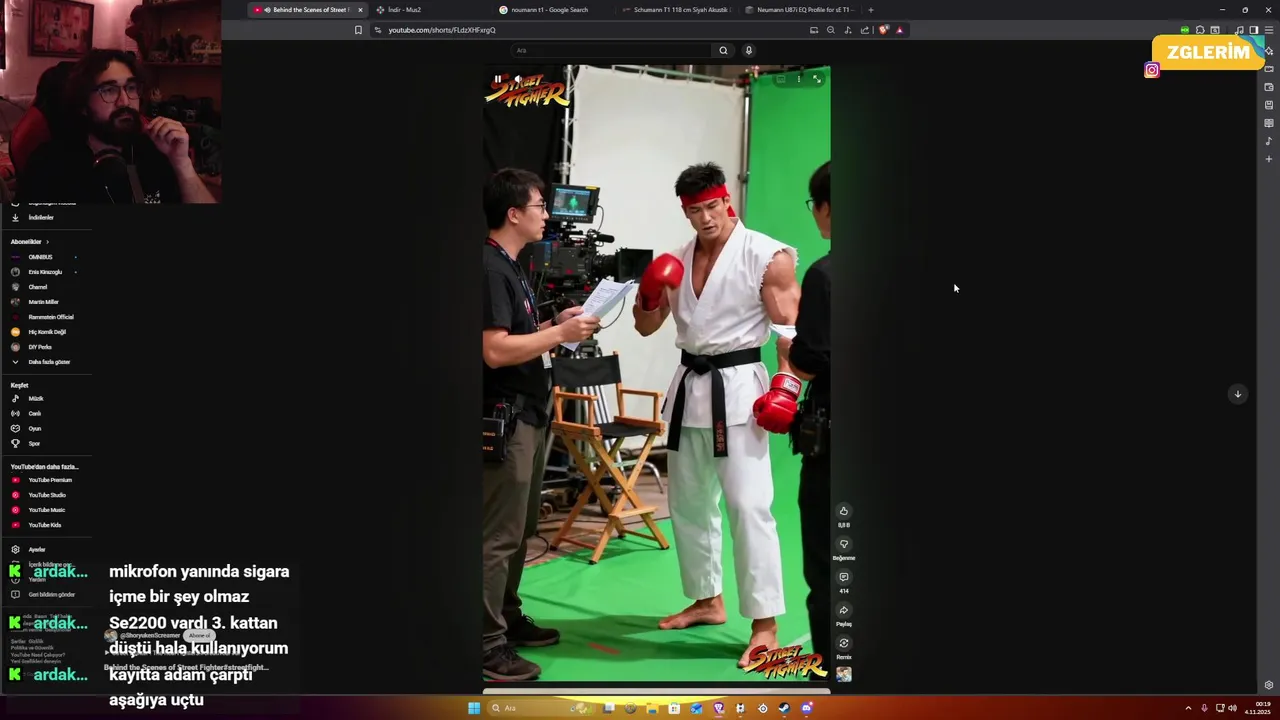Bookmark this page in address bar
The image size is (1280, 720).
click(358, 30)
